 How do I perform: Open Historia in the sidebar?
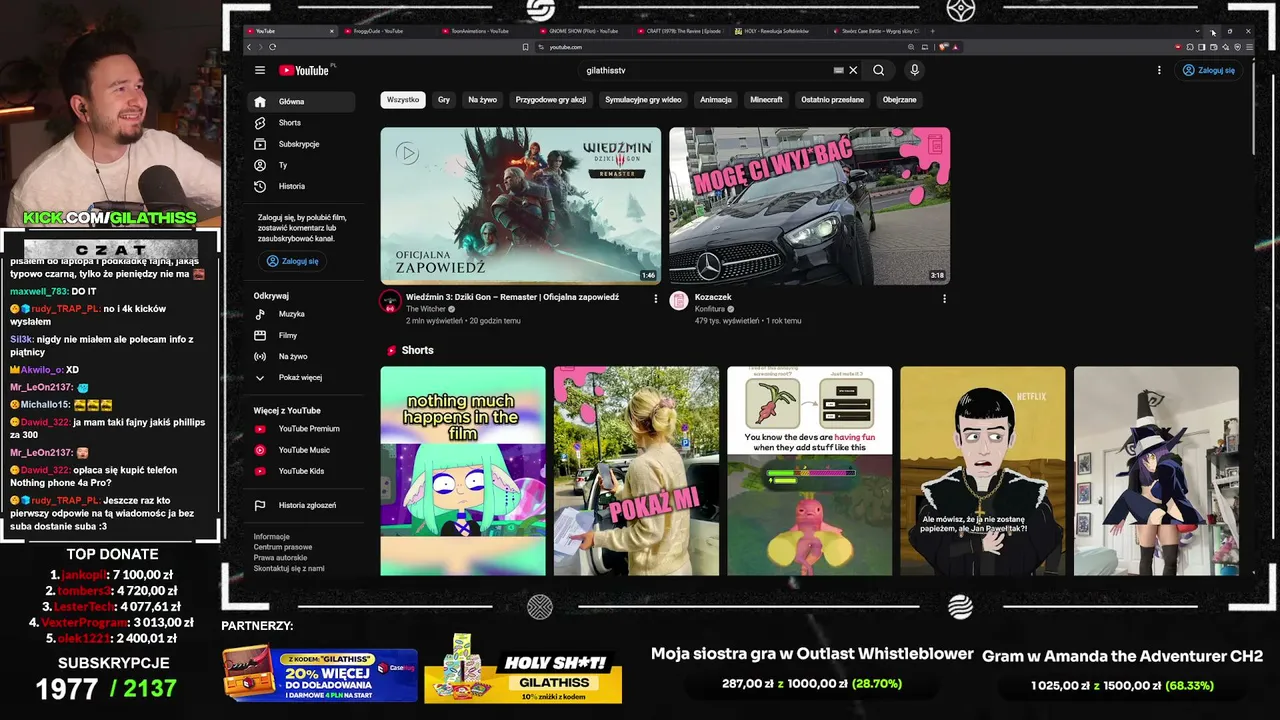click(301, 186)
